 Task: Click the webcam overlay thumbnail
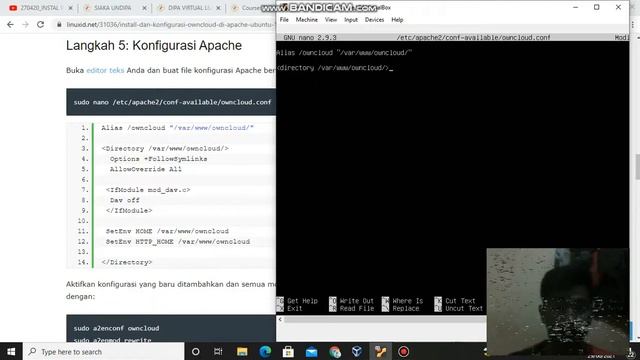(558, 301)
